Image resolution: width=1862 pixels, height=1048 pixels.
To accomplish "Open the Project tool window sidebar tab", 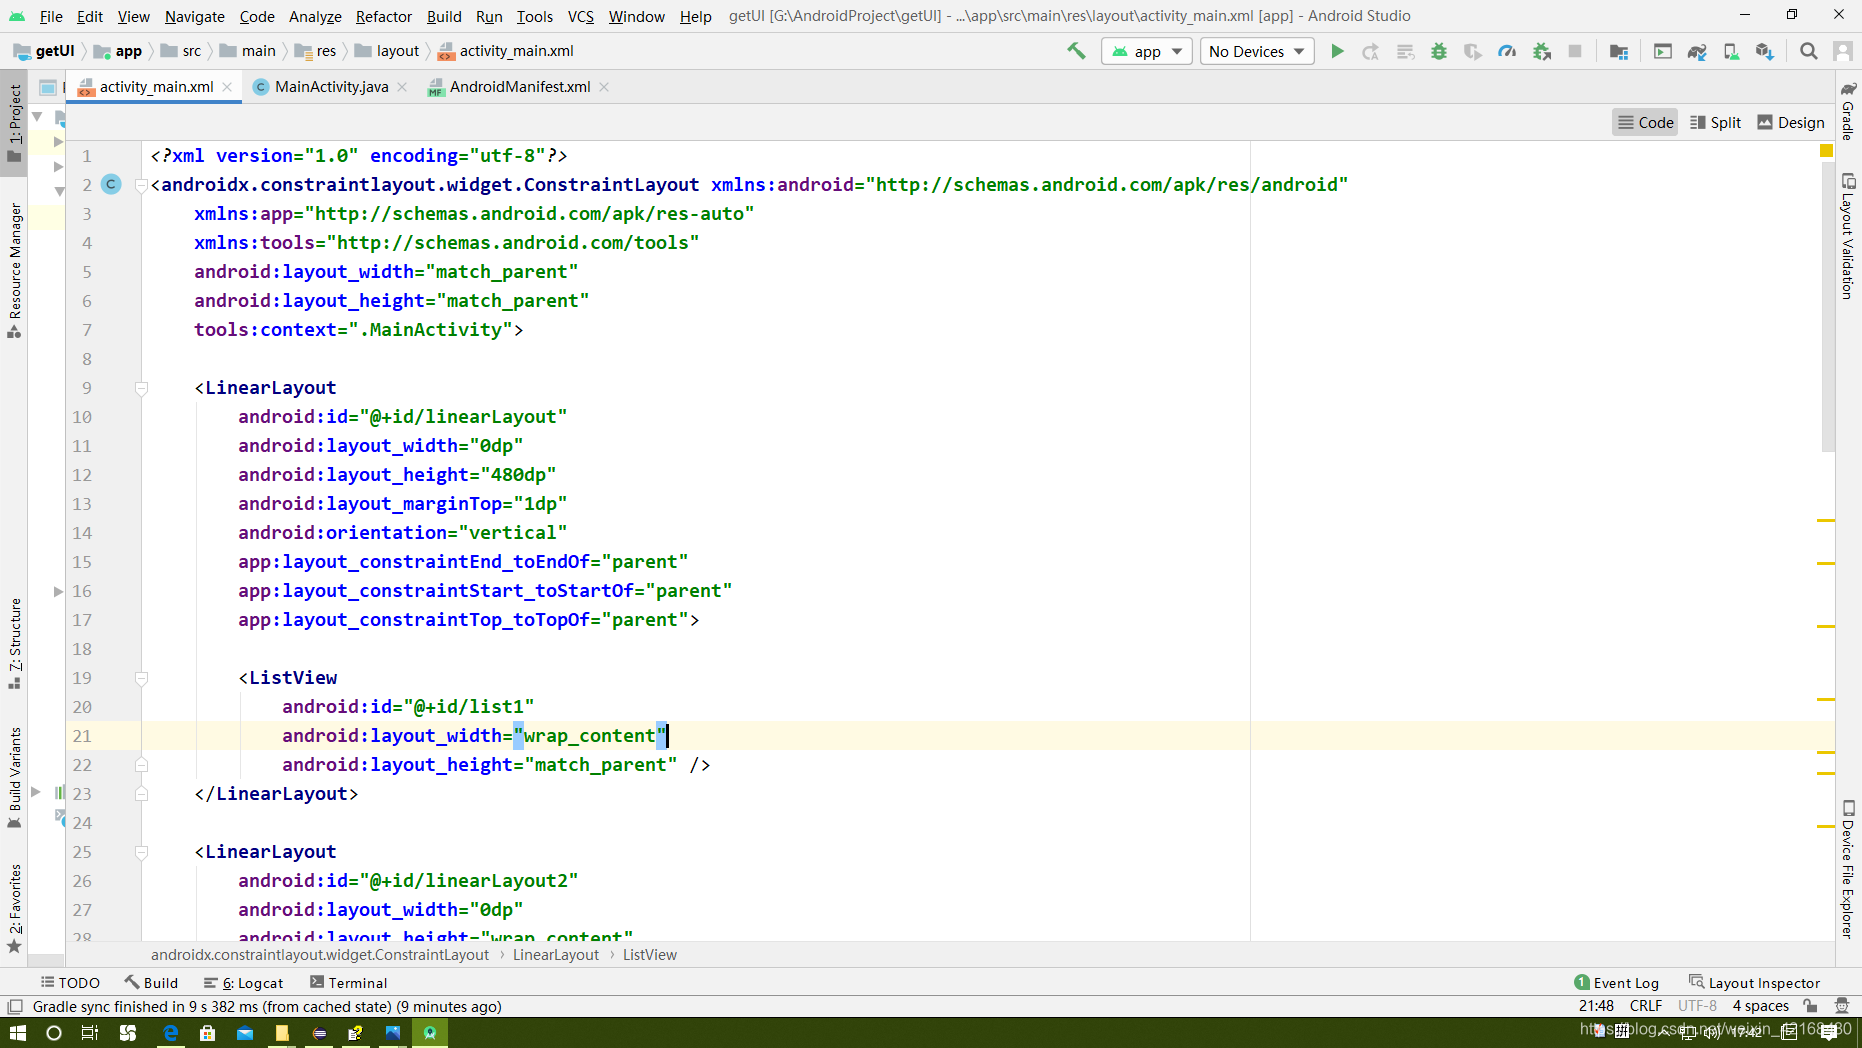I will coord(14,122).
